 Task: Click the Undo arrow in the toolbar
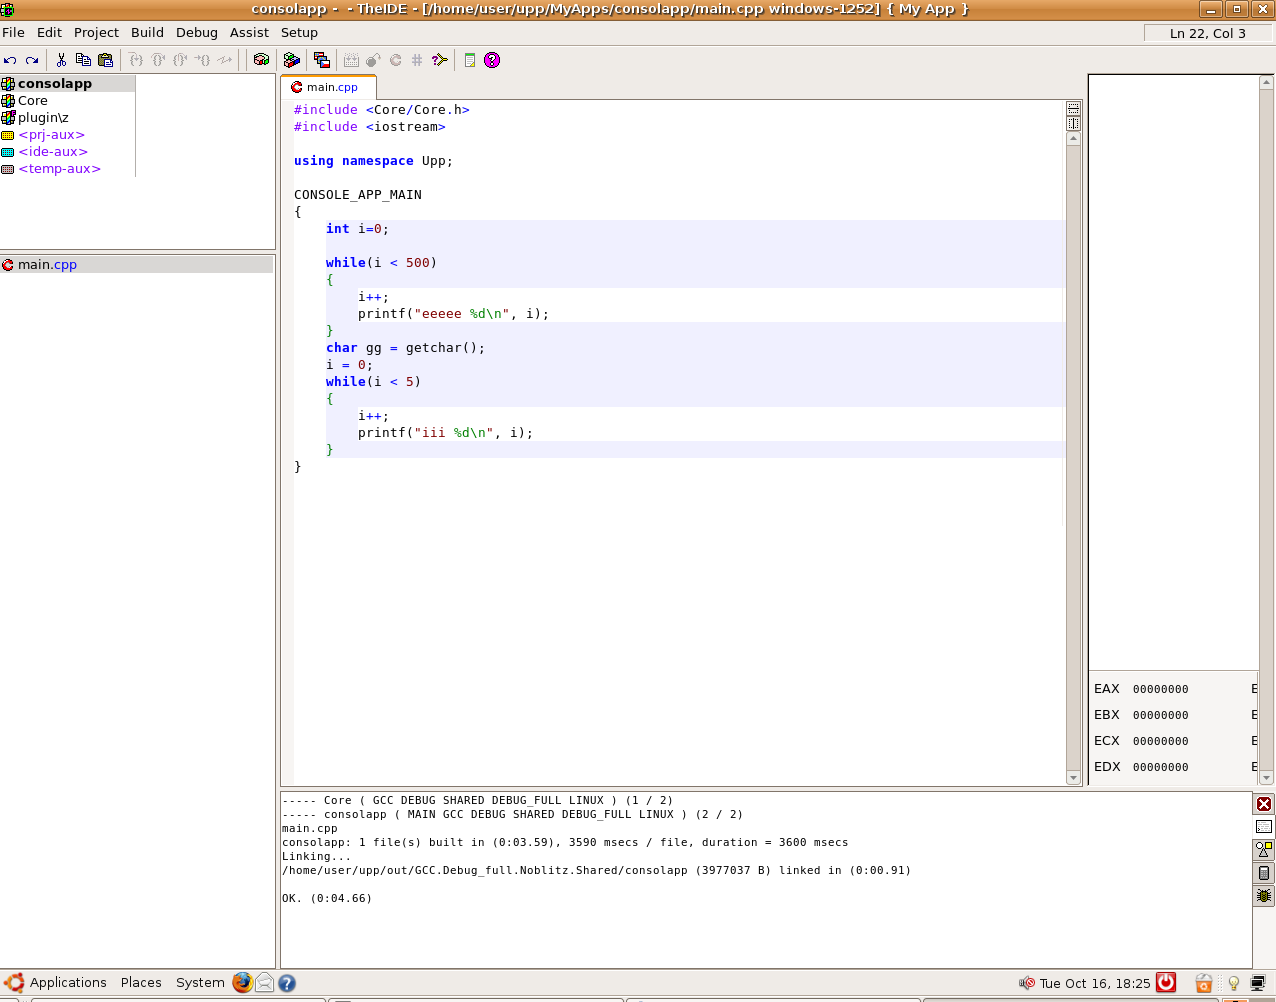[x=10, y=60]
